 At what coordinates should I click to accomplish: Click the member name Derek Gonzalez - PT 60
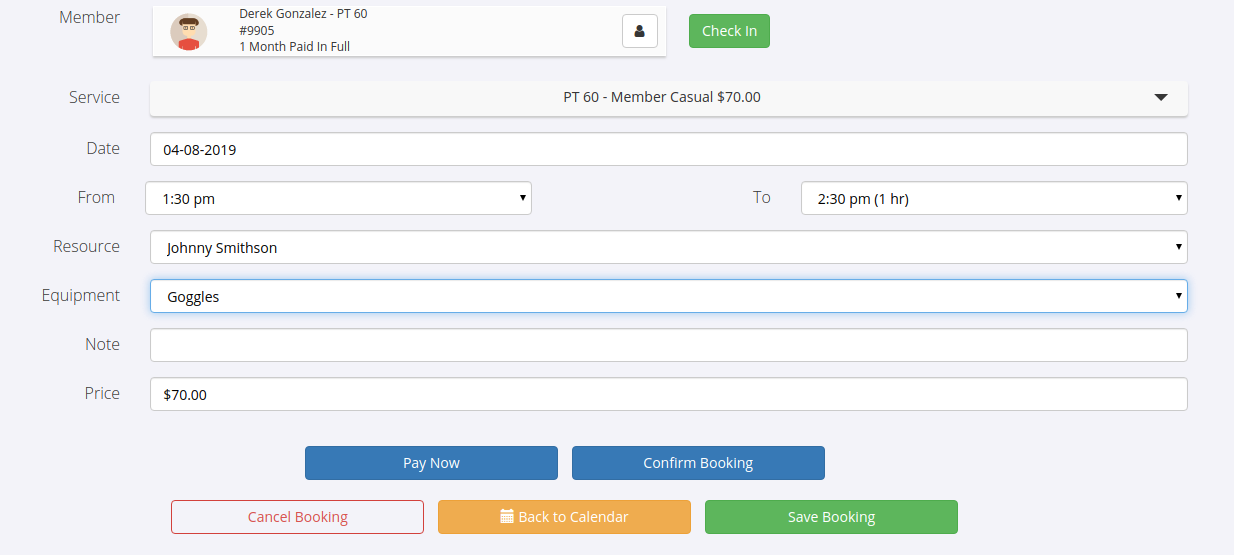coord(303,14)
